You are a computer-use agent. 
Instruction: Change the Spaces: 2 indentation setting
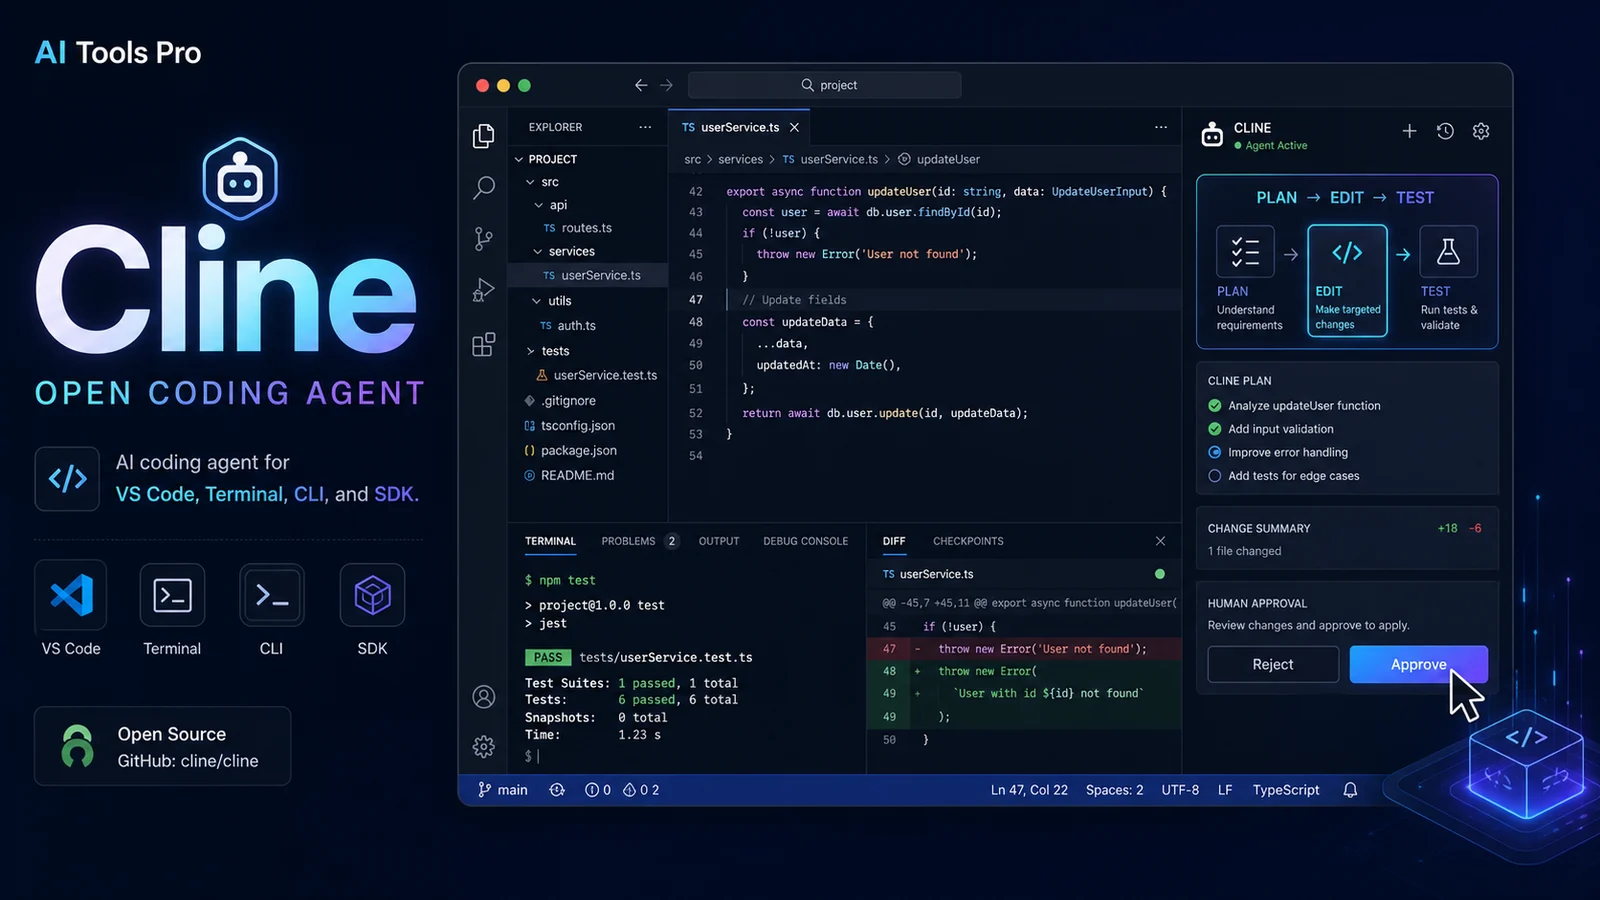click(1115, 790)
